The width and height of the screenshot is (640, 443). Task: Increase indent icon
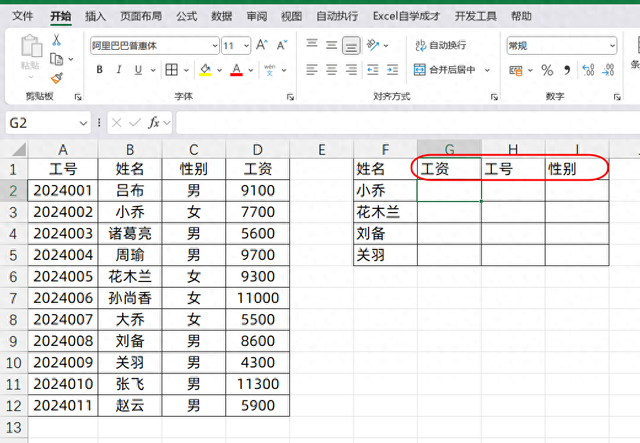[392, 70]
